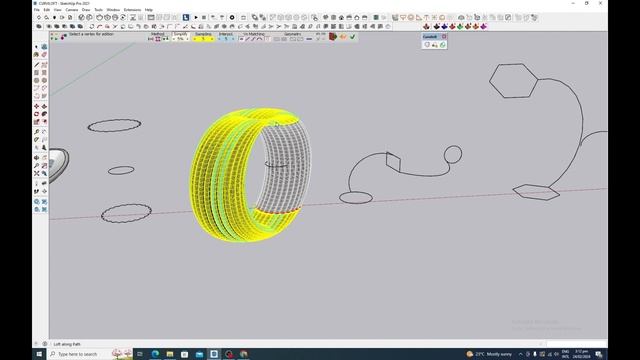Click the blue plugin icon in colored row
This screenshot has height=360, width=640.
click(444, 27)
